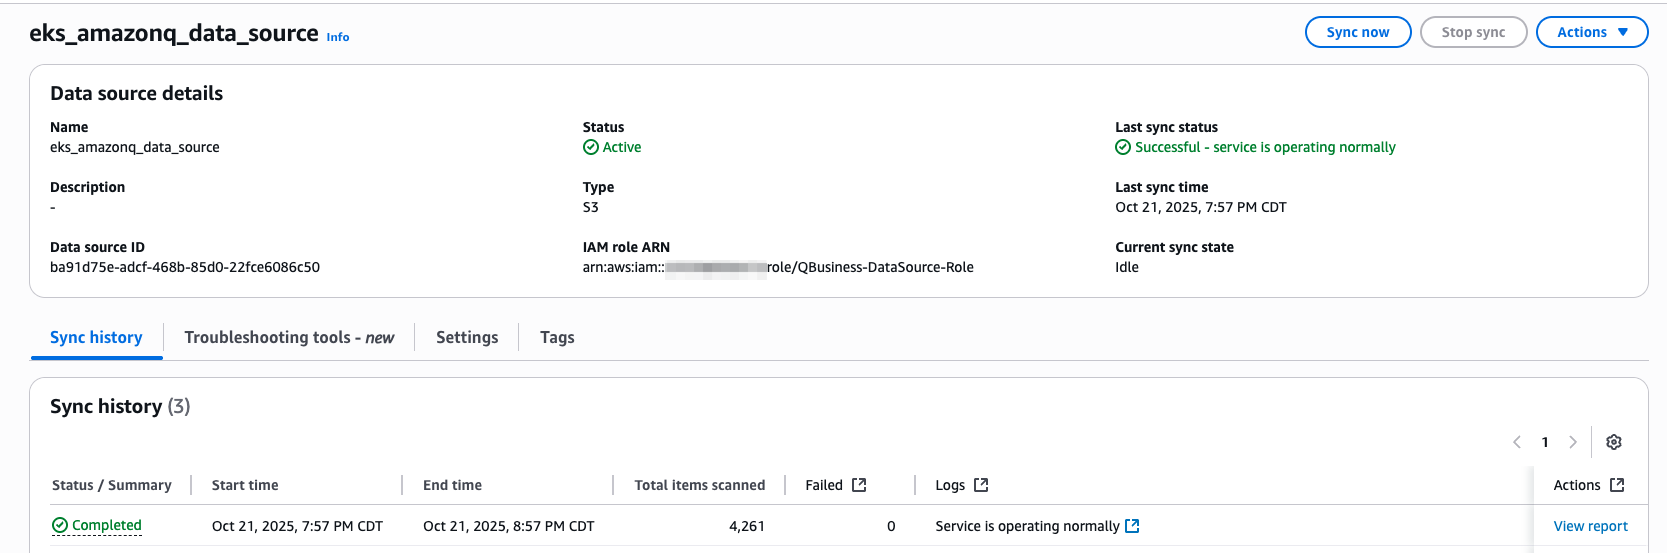Open the Tags tab
The image size is (1667, 553).
pos(557,337)
